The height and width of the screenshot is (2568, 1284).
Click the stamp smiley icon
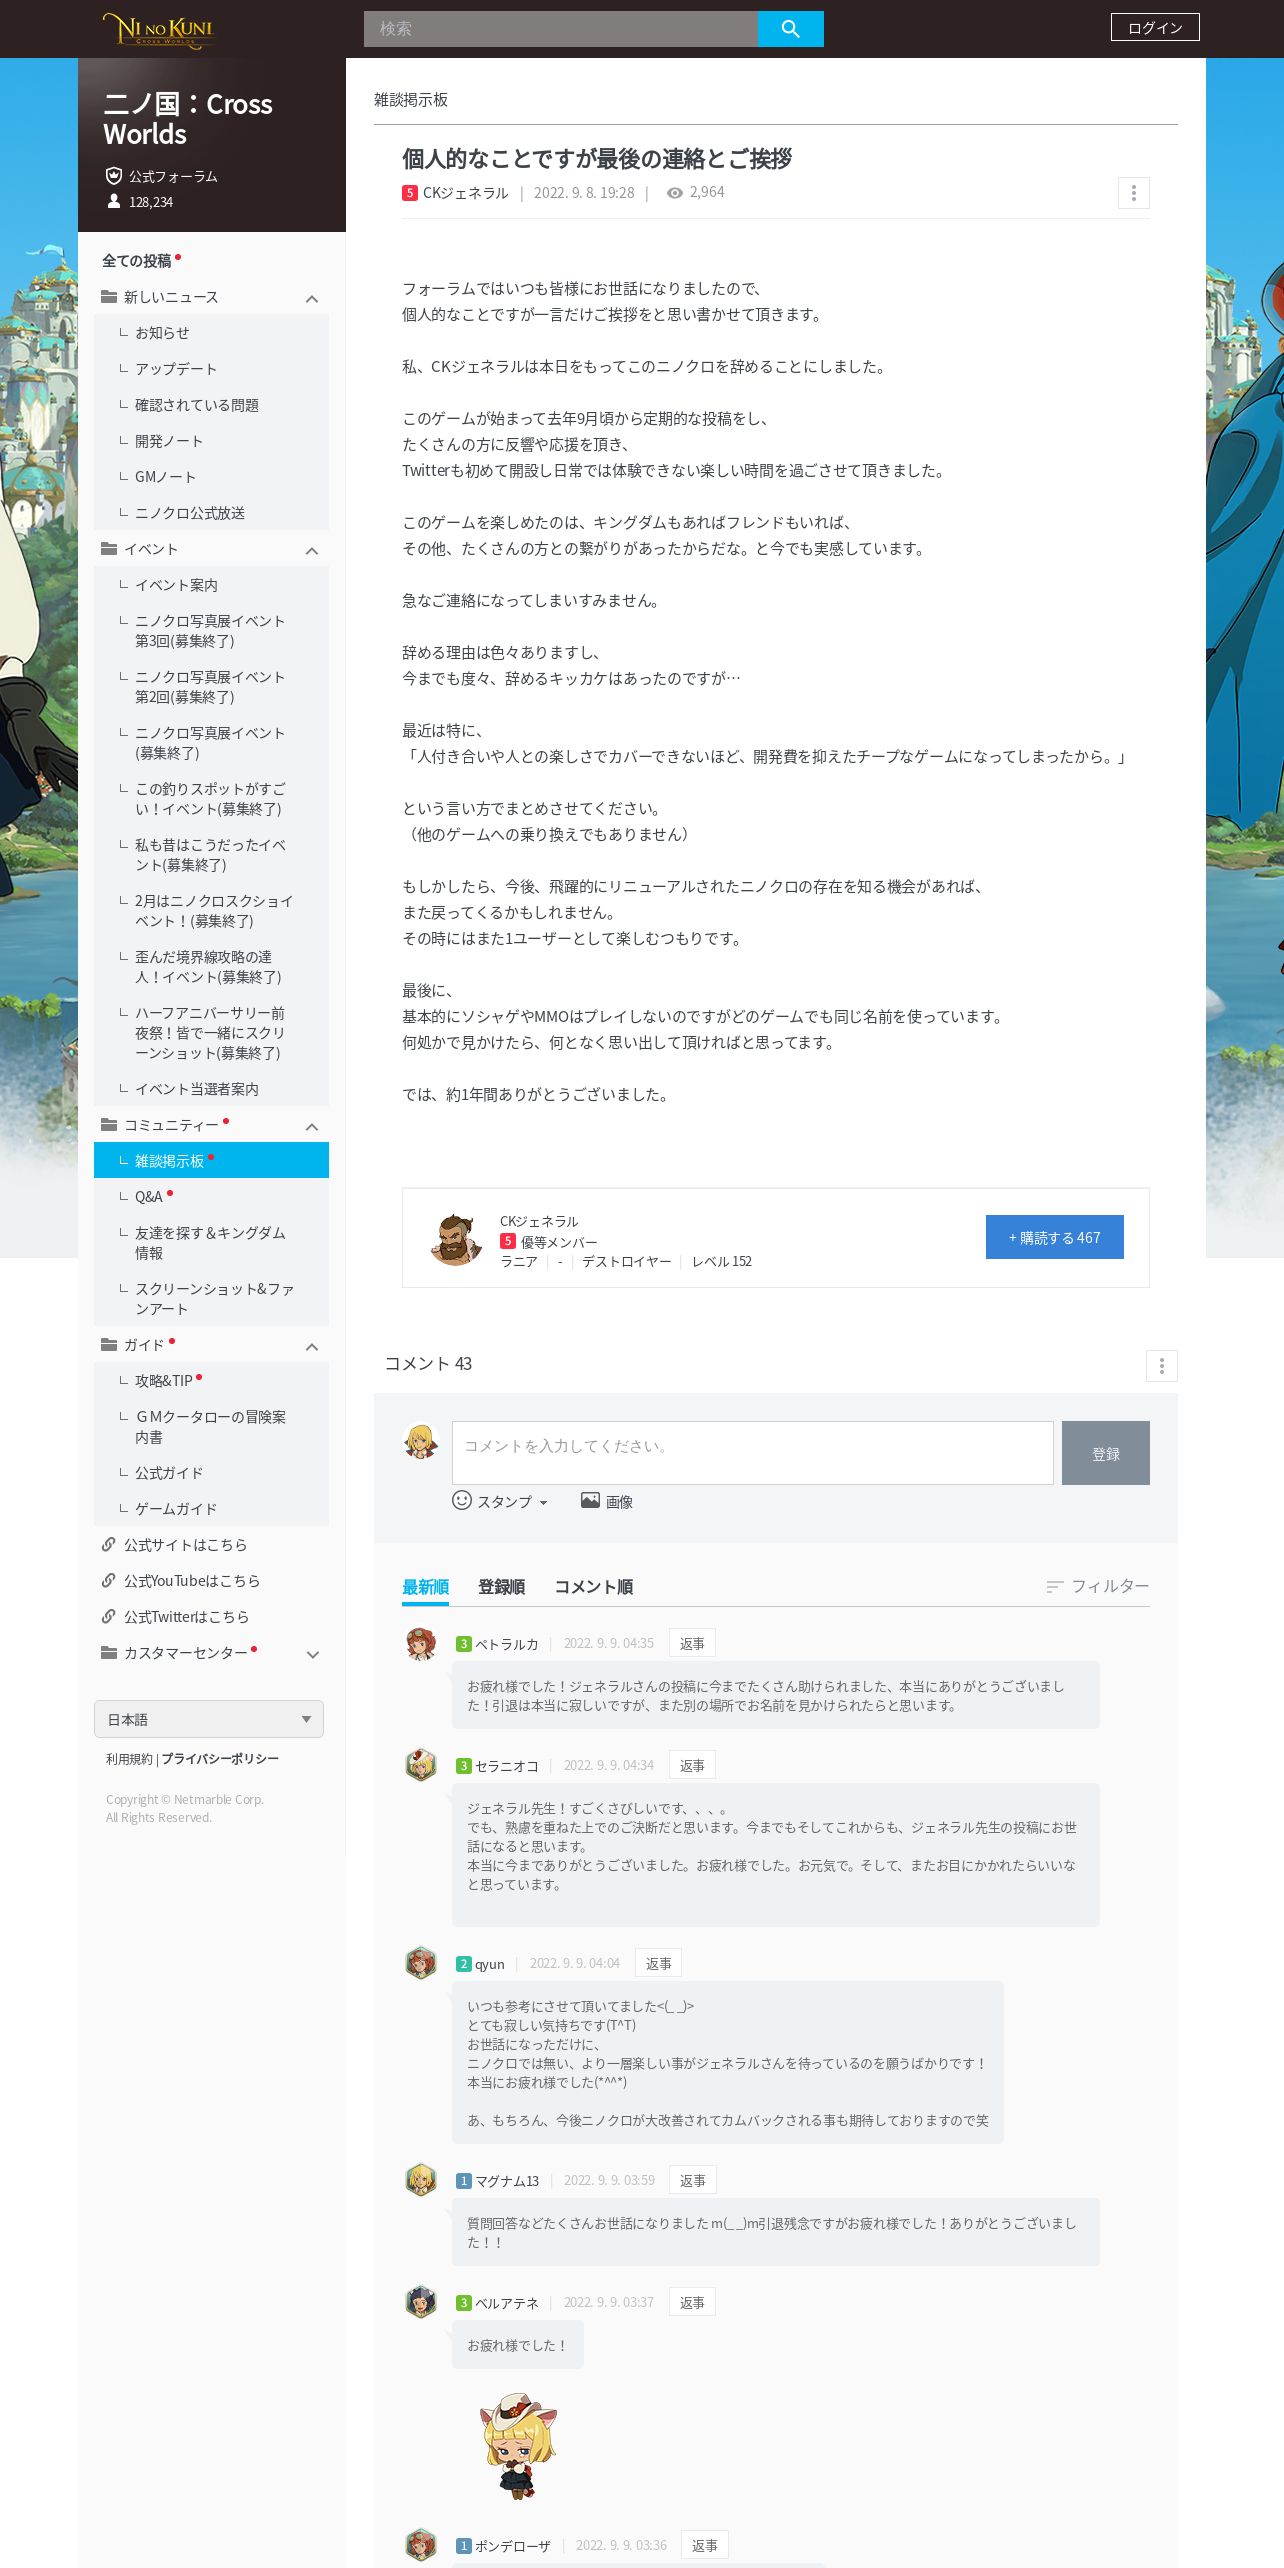pyautogui.click(x=462, y=1500)
